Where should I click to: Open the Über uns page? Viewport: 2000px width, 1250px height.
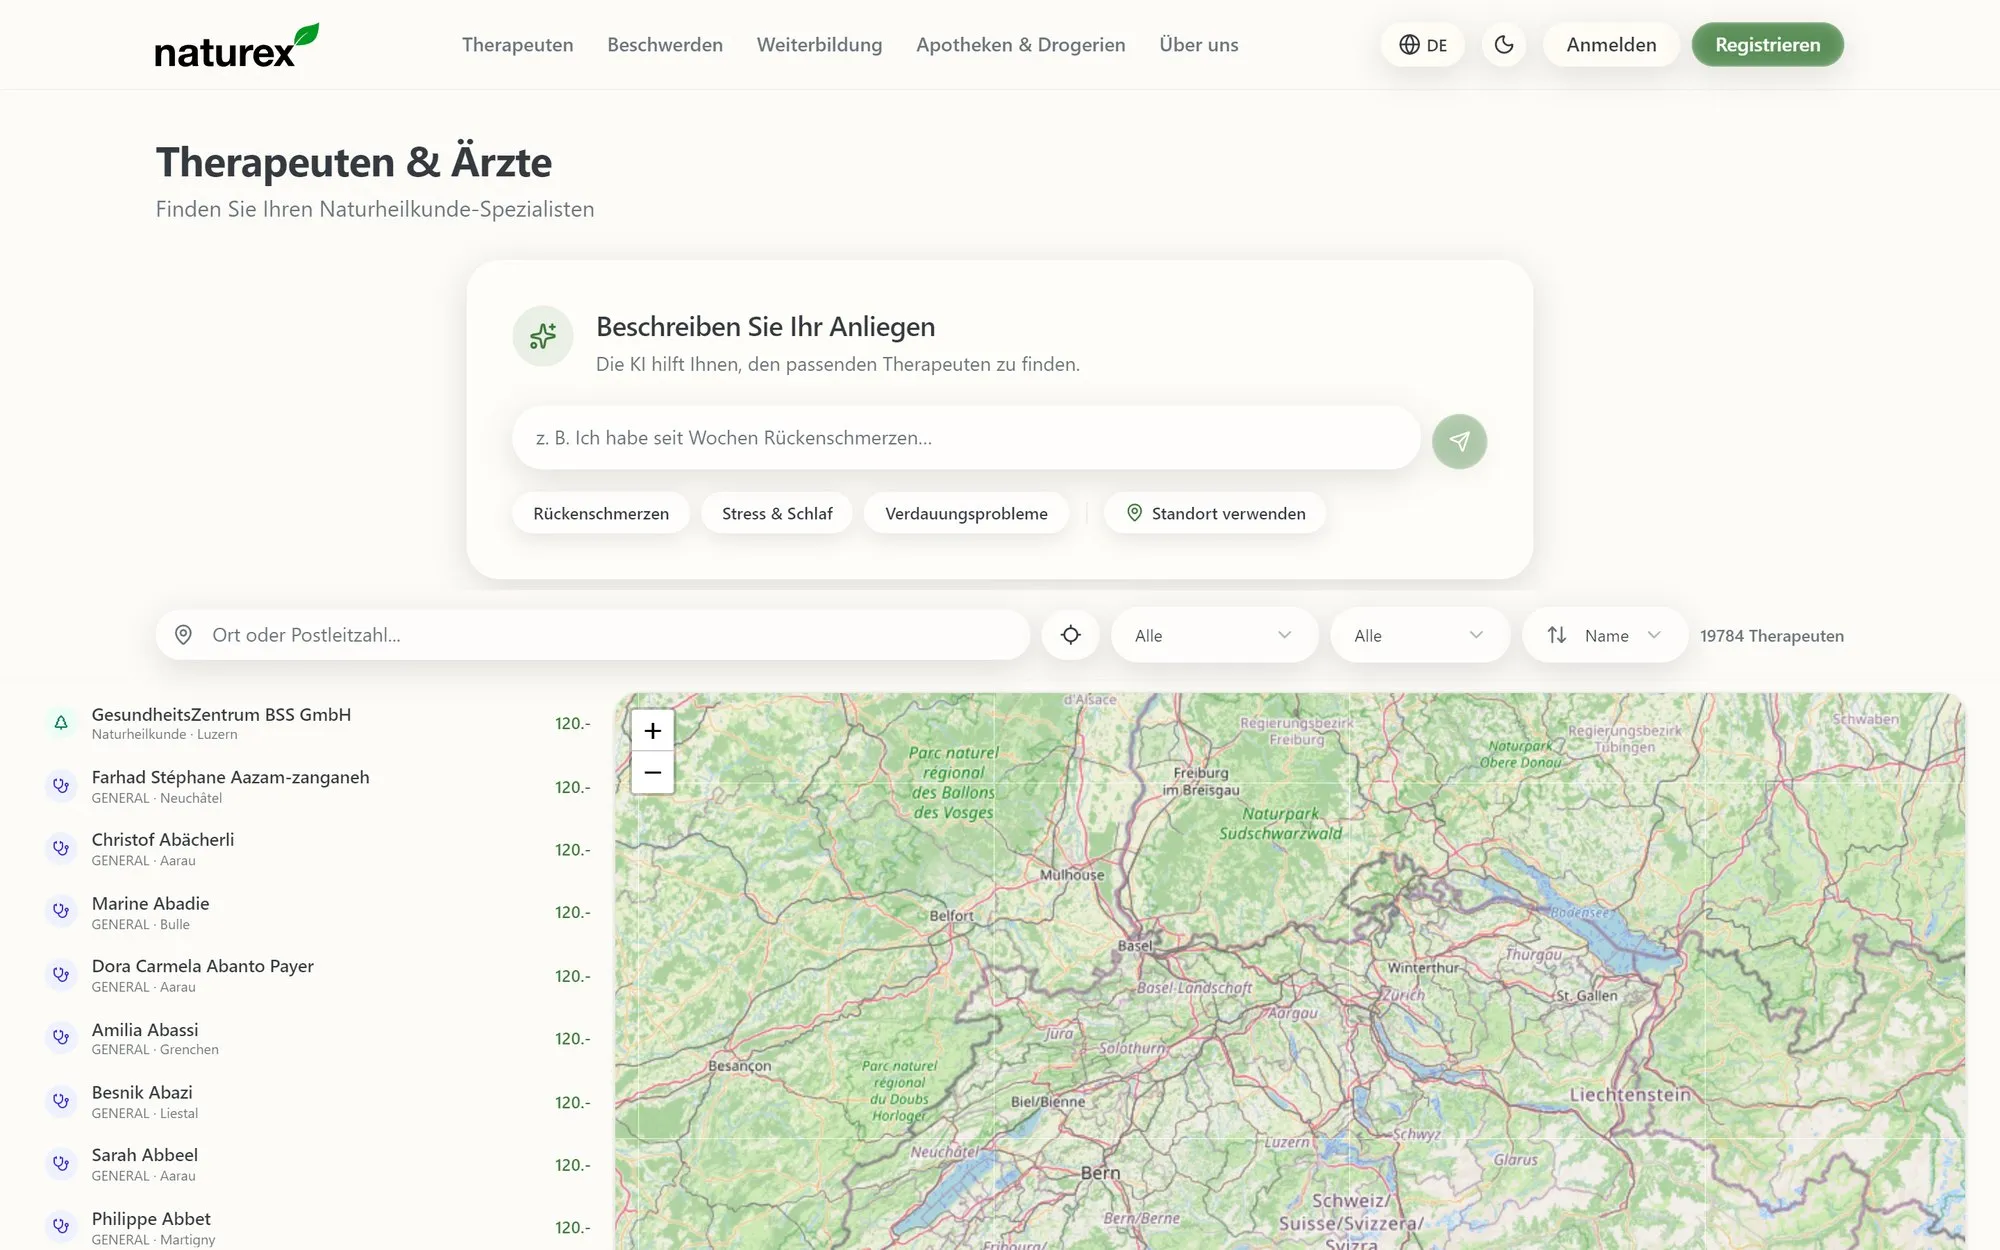point(1198,45)
